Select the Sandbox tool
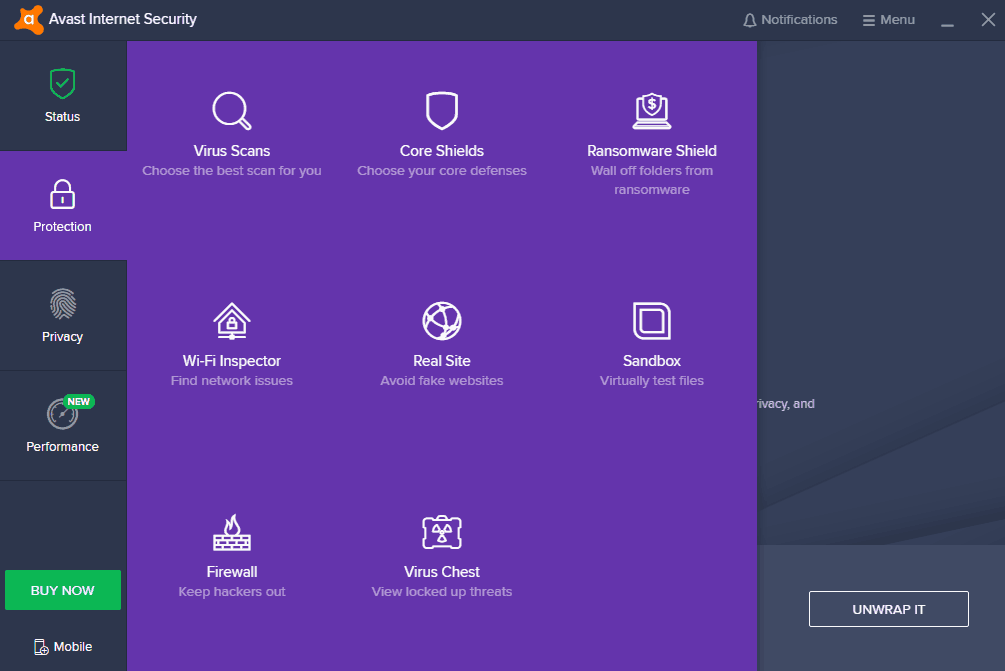 [651, 334]
